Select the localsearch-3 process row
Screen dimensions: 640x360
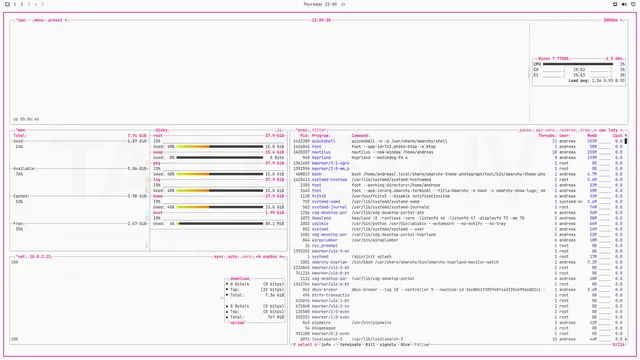(458, 339)
